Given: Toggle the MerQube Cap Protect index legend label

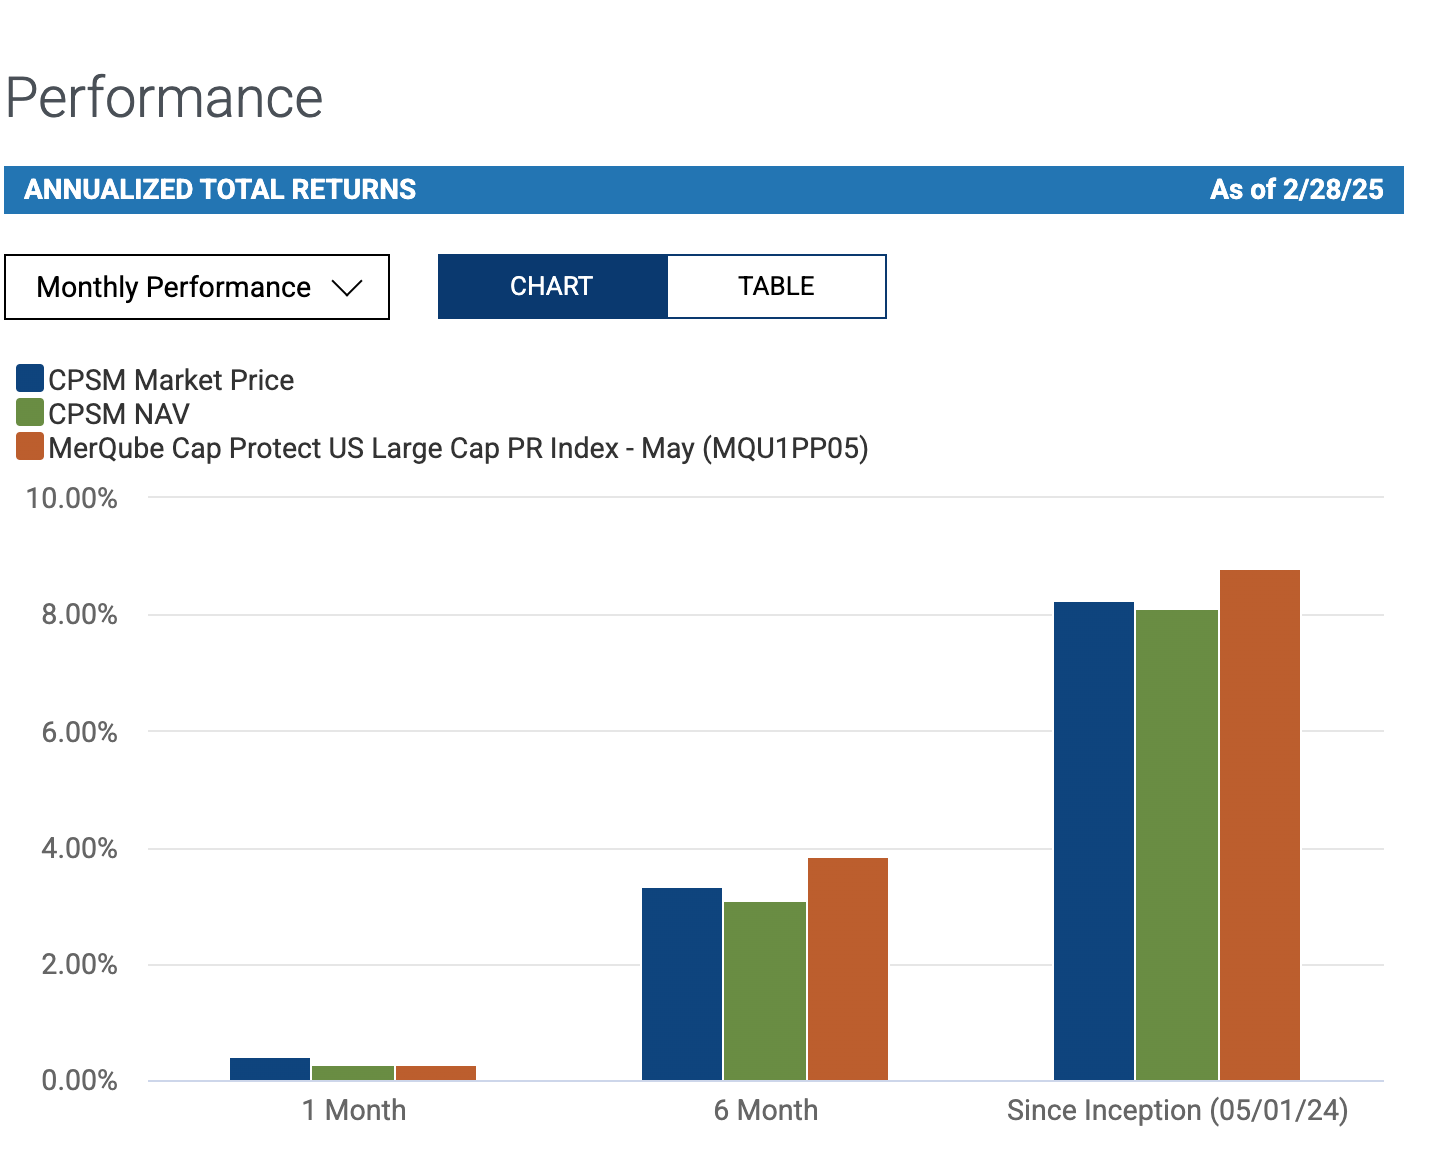Looking at the screenshot, I should (458, 448).
